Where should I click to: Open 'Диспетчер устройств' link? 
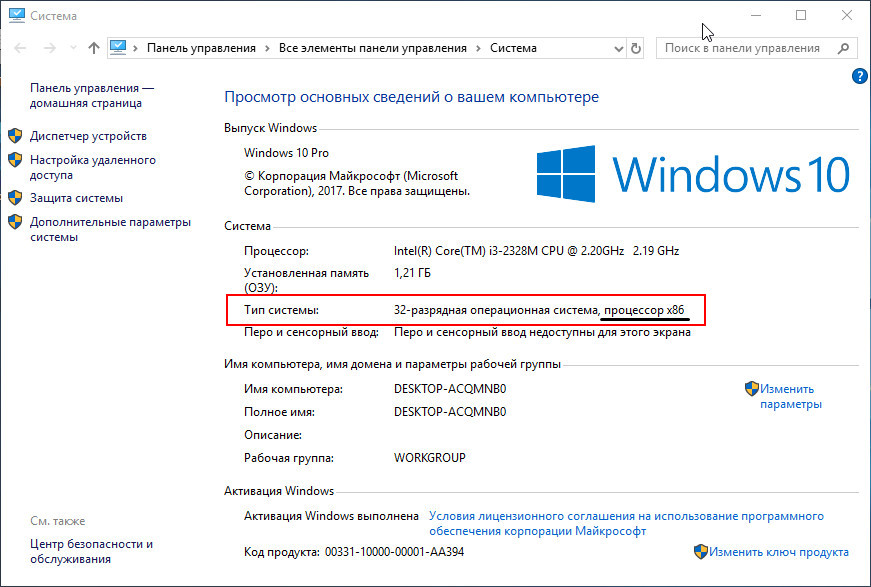pos(88,136)
